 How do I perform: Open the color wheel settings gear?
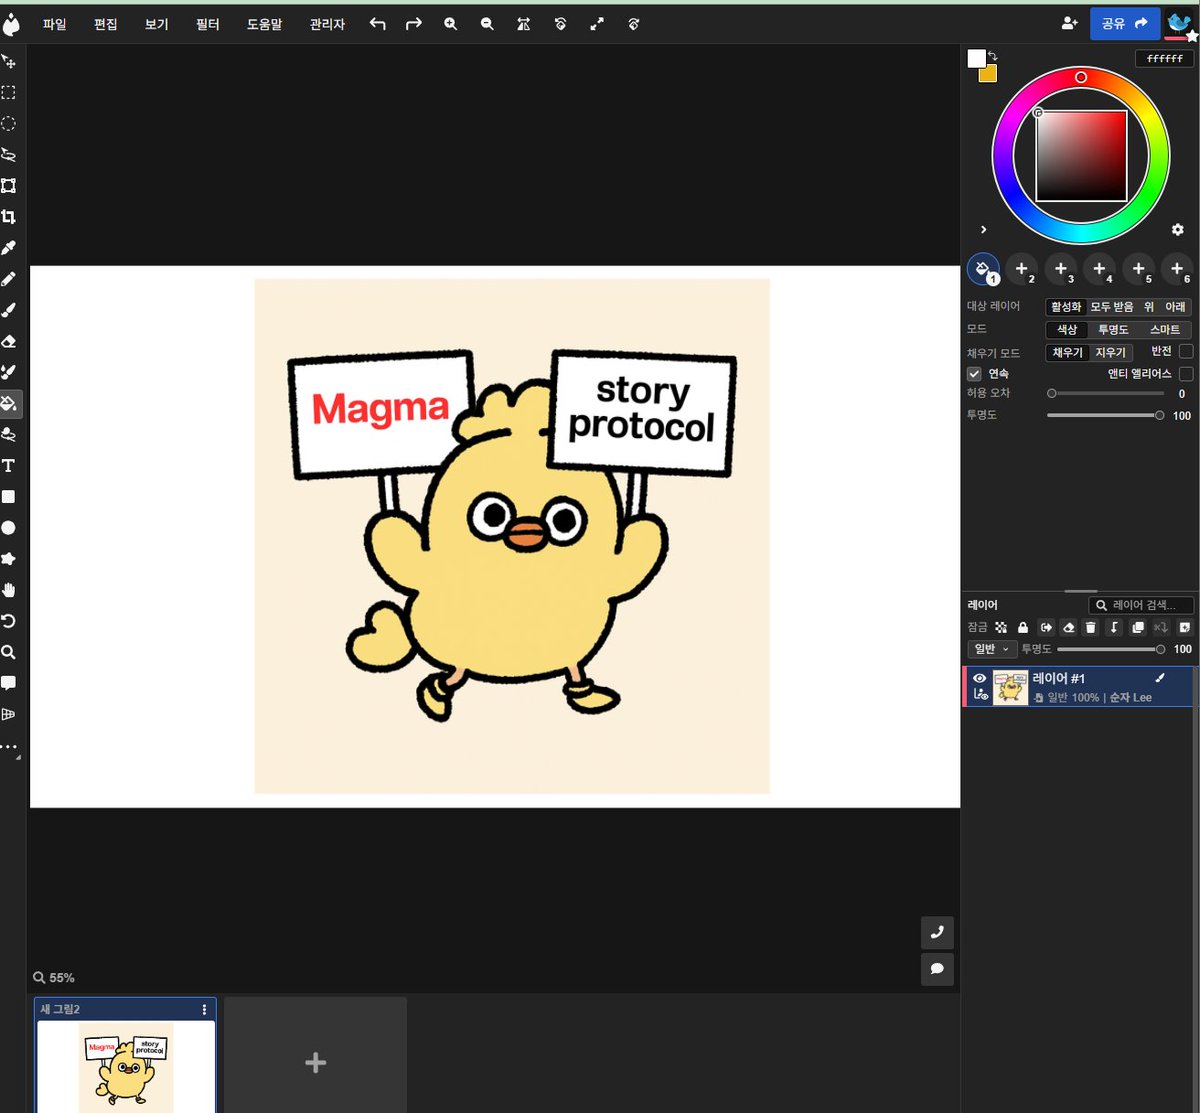pyautogui.click(x=1177, y=229)
